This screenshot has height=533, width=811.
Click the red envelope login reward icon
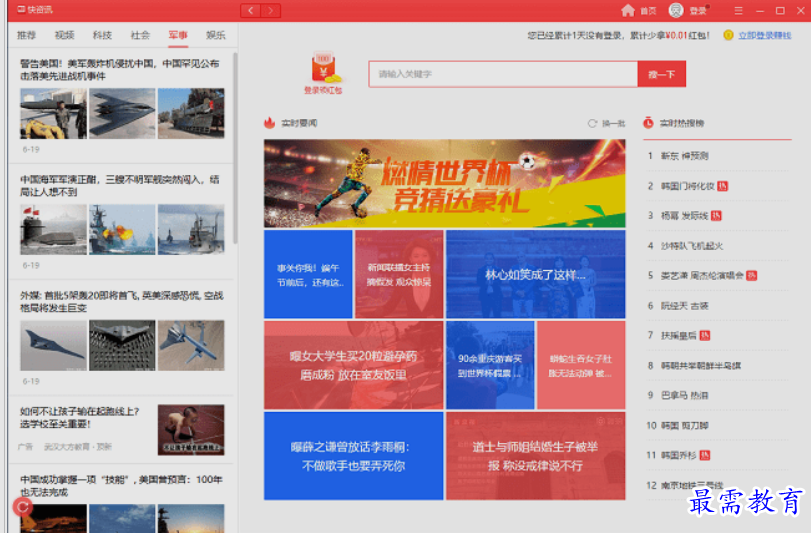(323, 69)
